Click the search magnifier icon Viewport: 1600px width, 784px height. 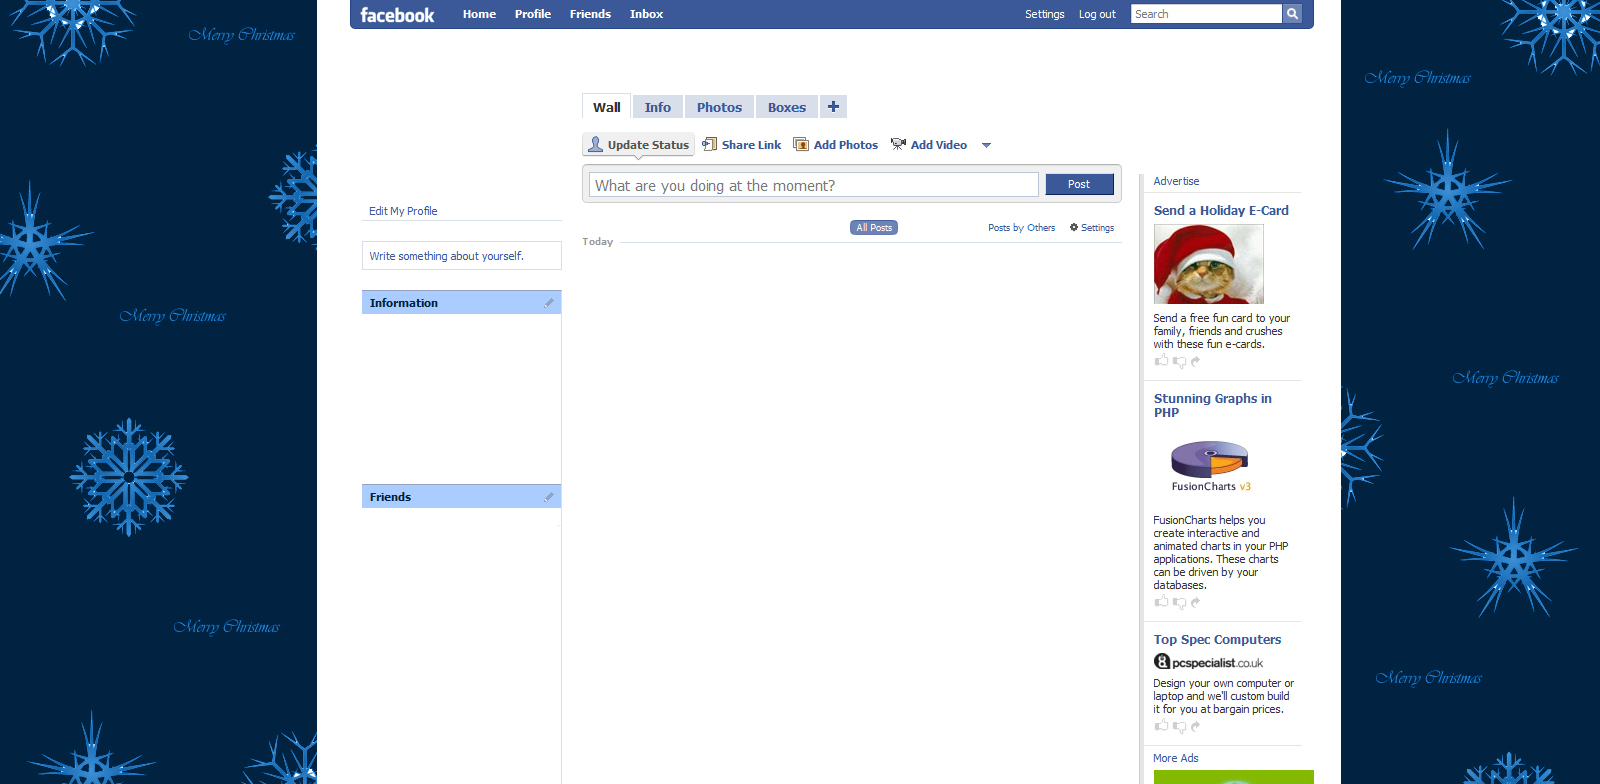click(x=1293, y=14)
